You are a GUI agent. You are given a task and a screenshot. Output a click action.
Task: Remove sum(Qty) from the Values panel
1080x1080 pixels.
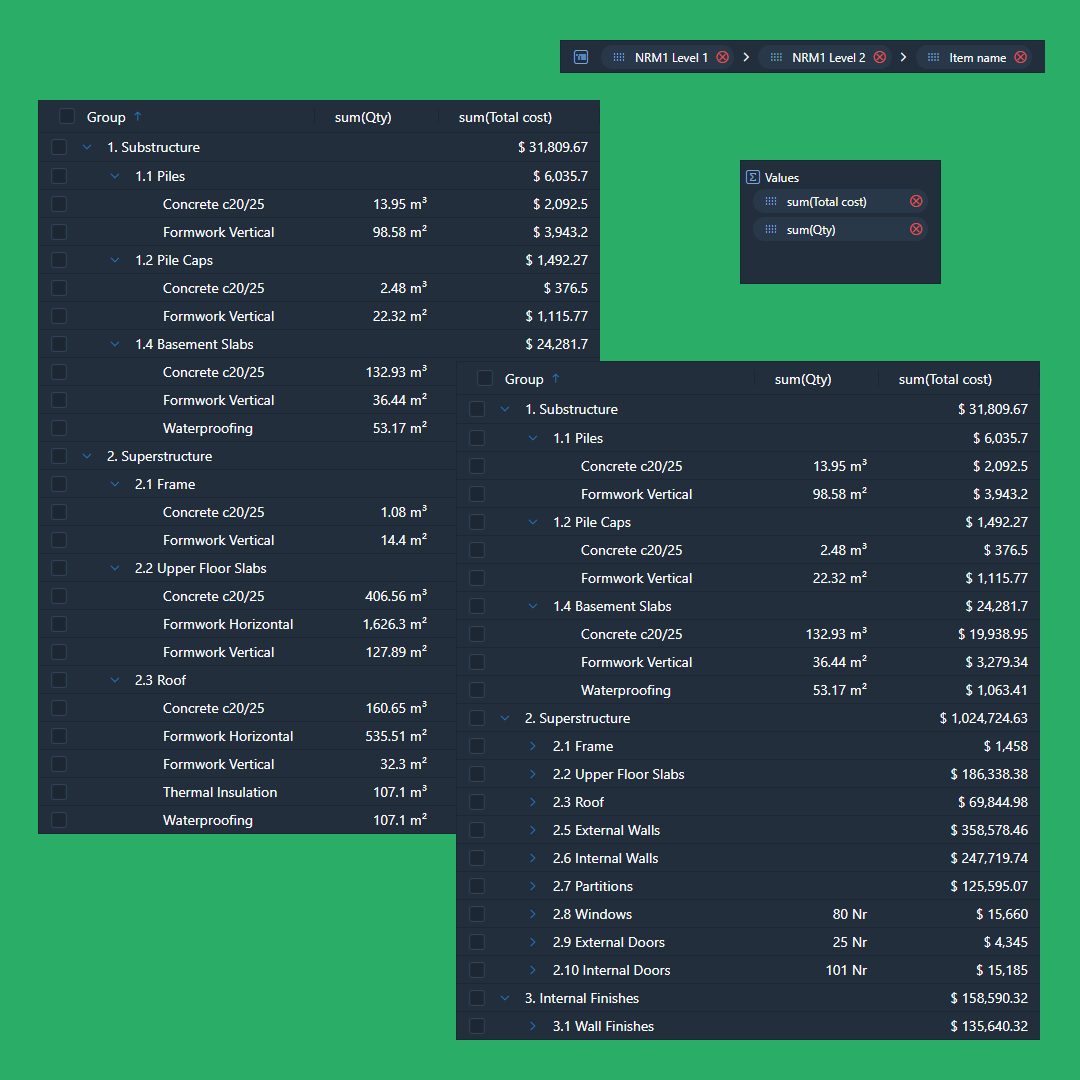pos(916,228)
